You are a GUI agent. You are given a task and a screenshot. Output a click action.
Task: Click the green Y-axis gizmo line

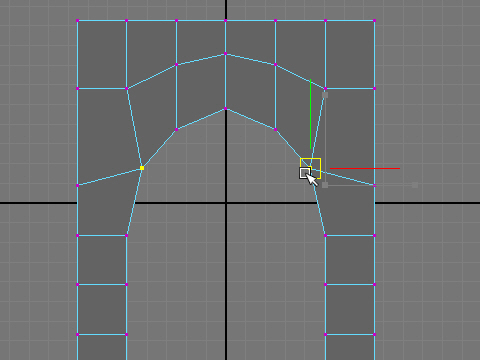click(x=310, y=114)
